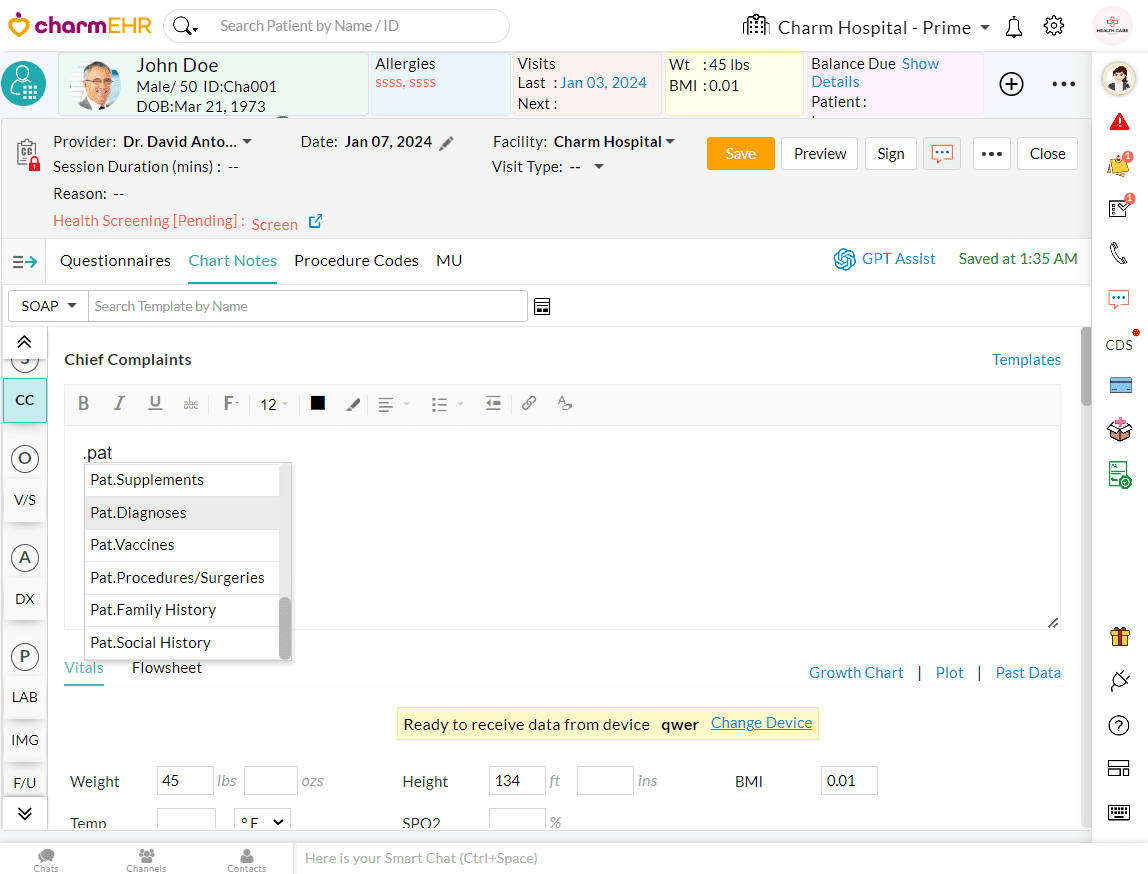Screen dimensions: 1148x874
Task: Open the SOAP template type dropdown
Action: pos(48,306)
